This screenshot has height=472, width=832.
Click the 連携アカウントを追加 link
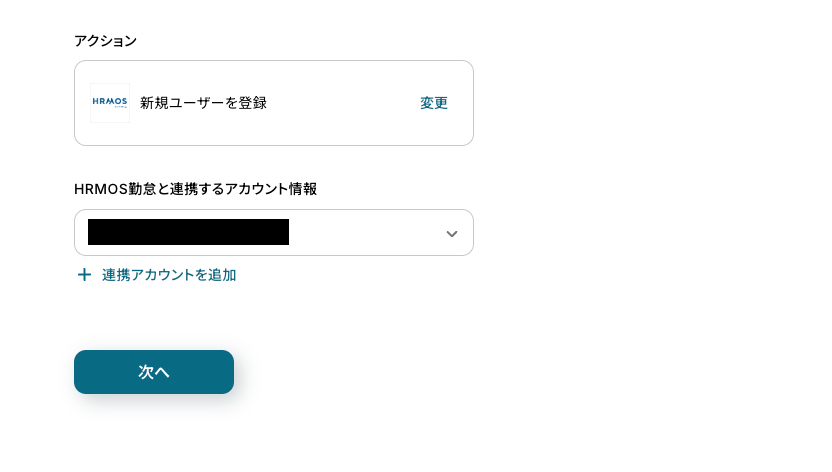point(168,275)
